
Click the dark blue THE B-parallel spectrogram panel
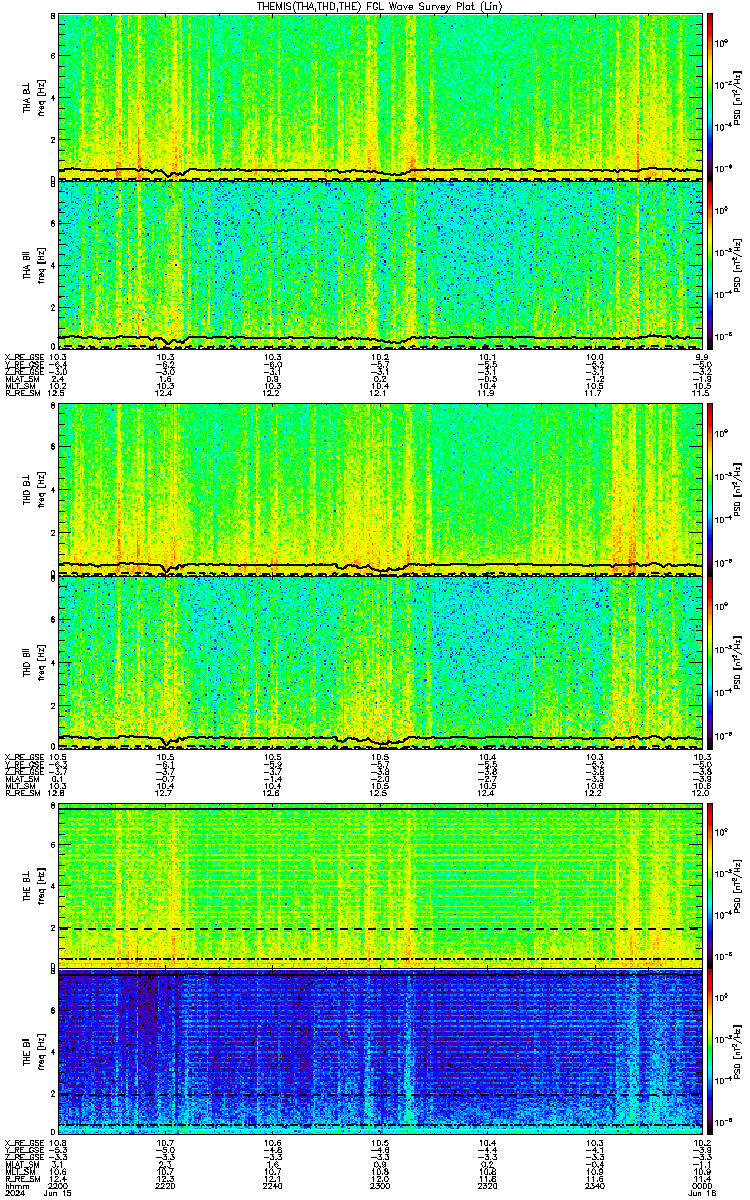click(x=379, y=1053)
